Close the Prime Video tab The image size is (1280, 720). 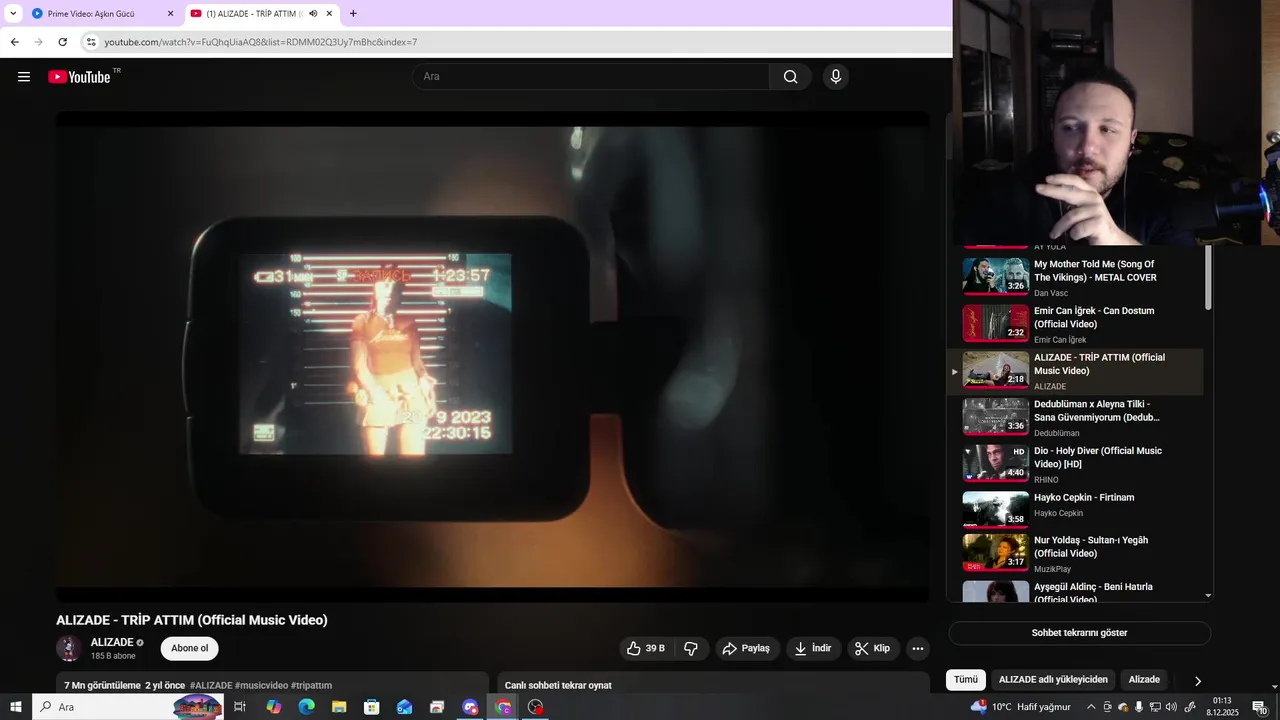(170, 14)
